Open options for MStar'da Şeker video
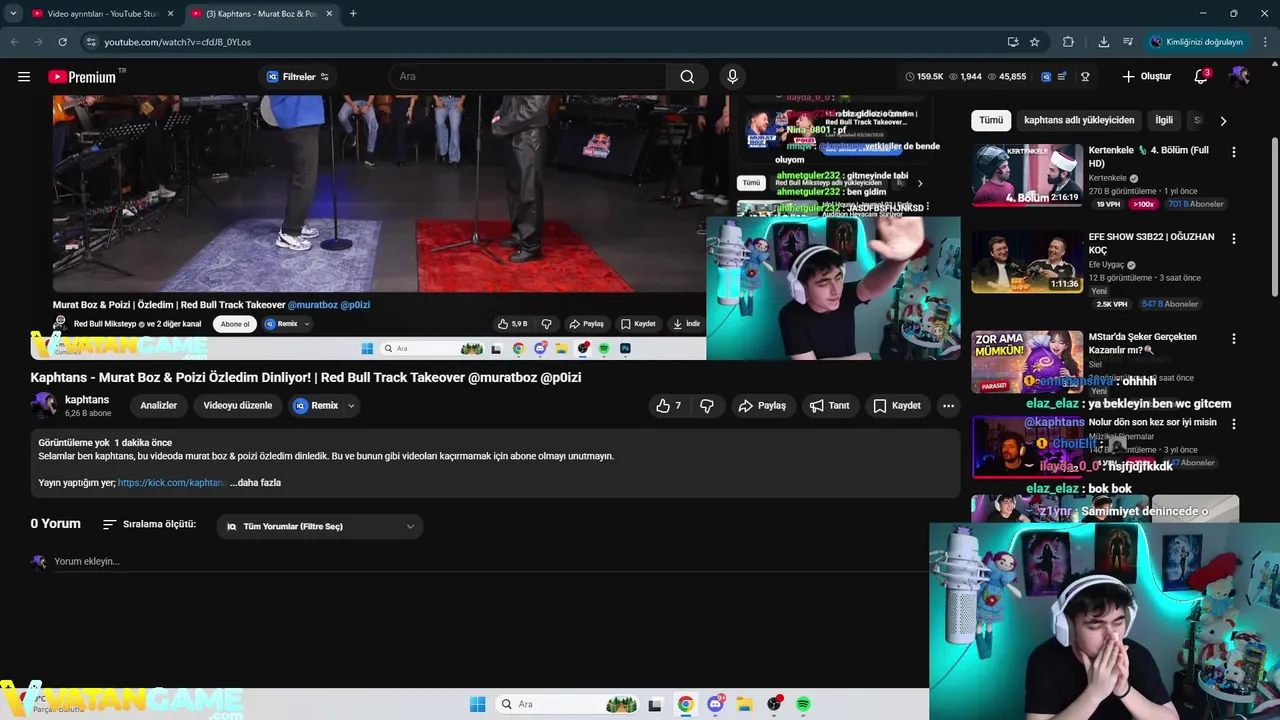Screen dimensions: 1280x720 (1233, 339)
